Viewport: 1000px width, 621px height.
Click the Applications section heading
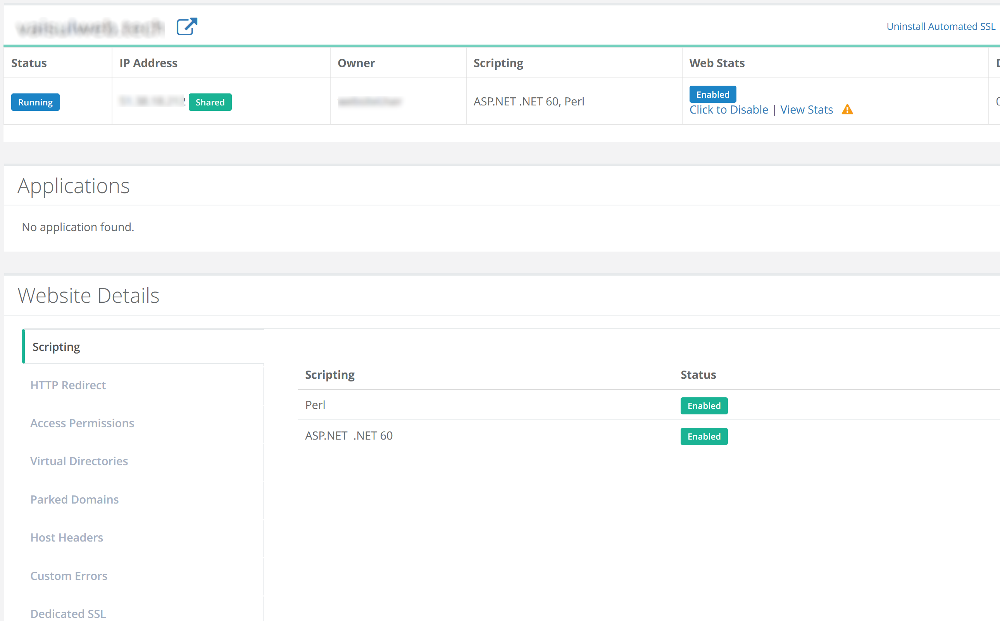click(74, 186)
